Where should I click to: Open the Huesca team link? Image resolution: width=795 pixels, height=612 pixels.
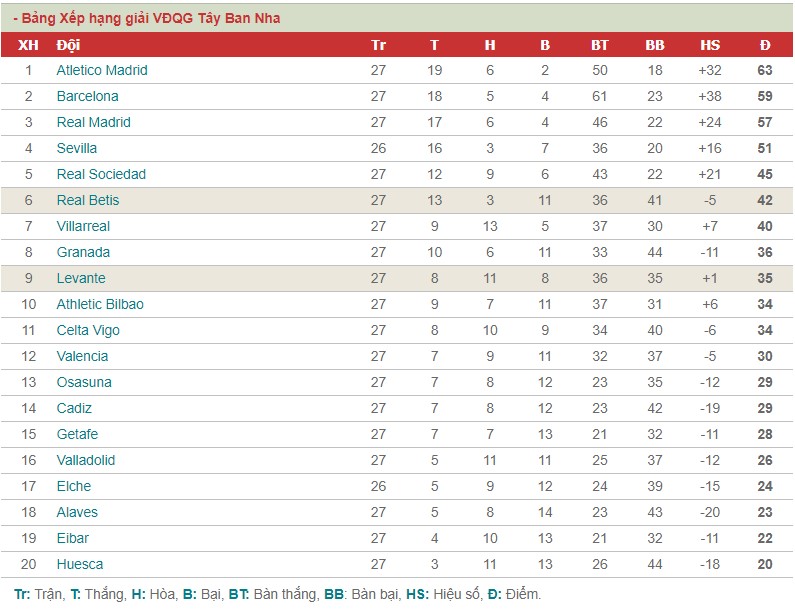coord(80,564)
